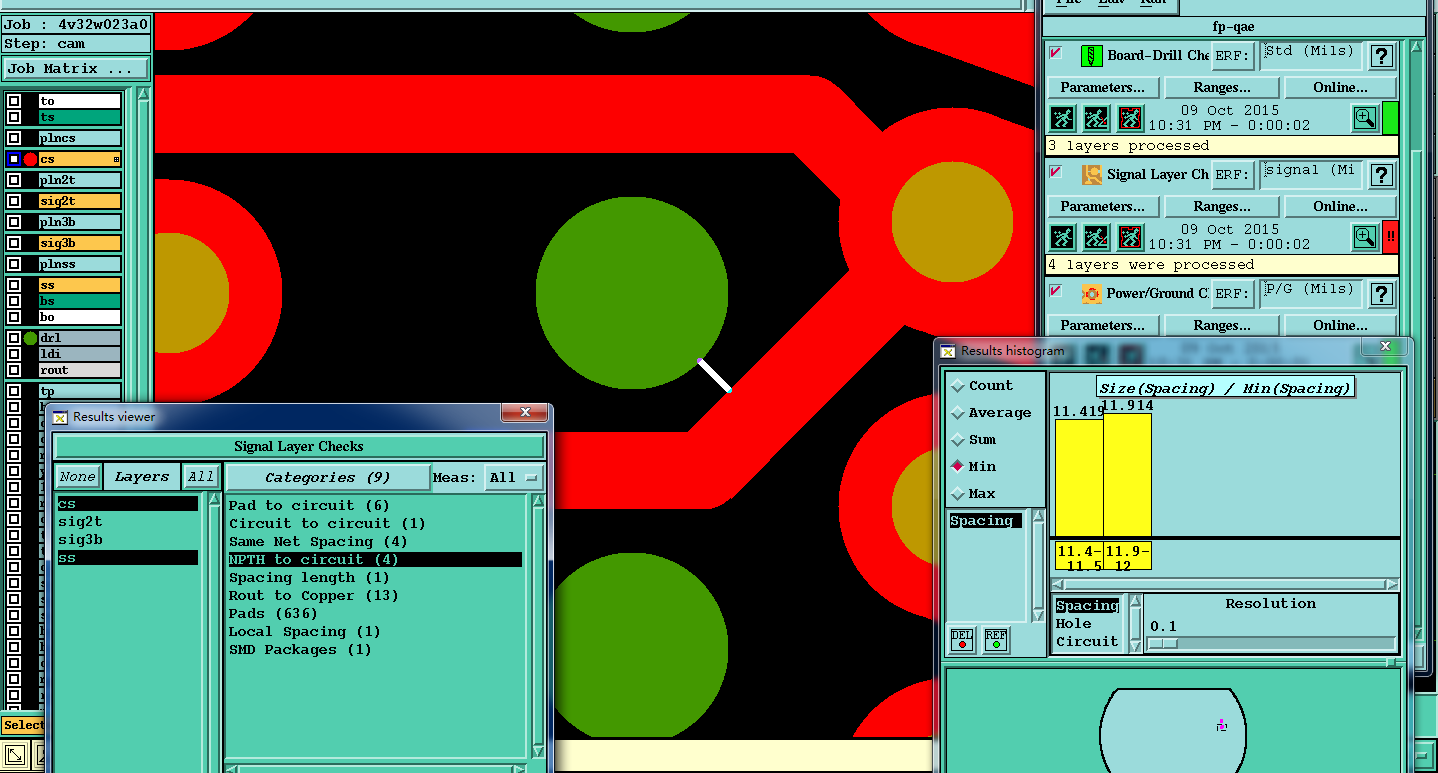Toggle Board-Drill Checks checkbox
The width and height of the screenshot is (1438, 773).
tap(1055, 53)
